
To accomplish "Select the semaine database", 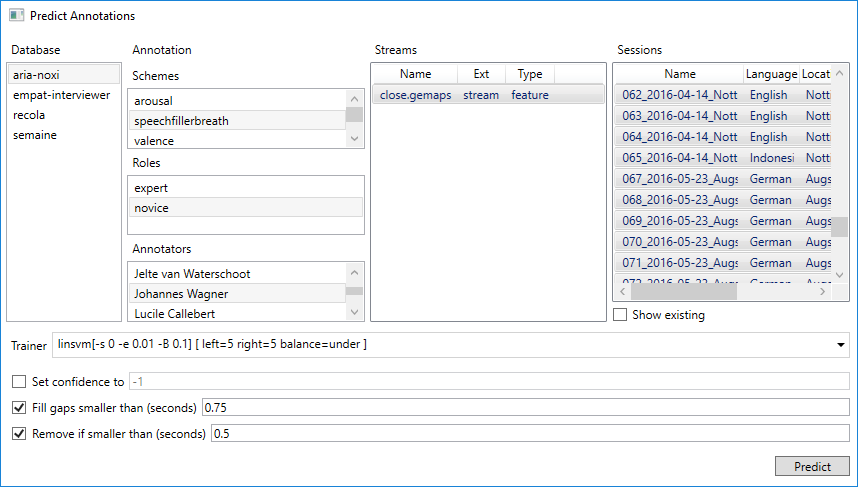I will [63, 135].
